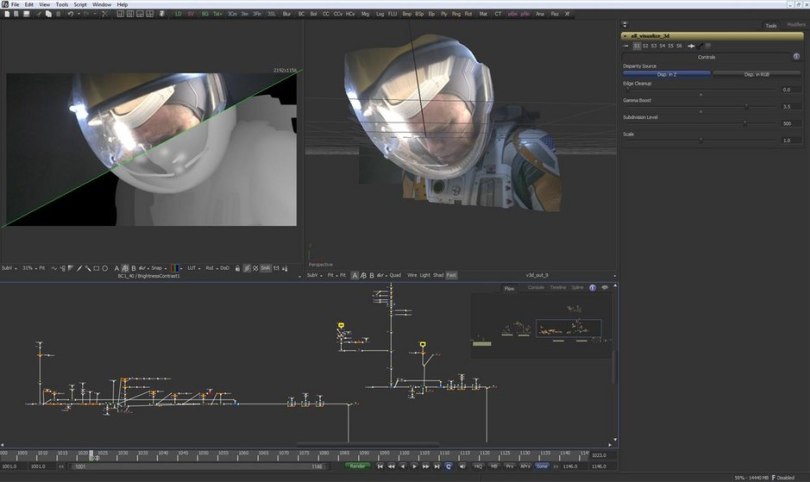Add a Background via BG button
Screen dimensions: 810x482
[x=205, y=14]
